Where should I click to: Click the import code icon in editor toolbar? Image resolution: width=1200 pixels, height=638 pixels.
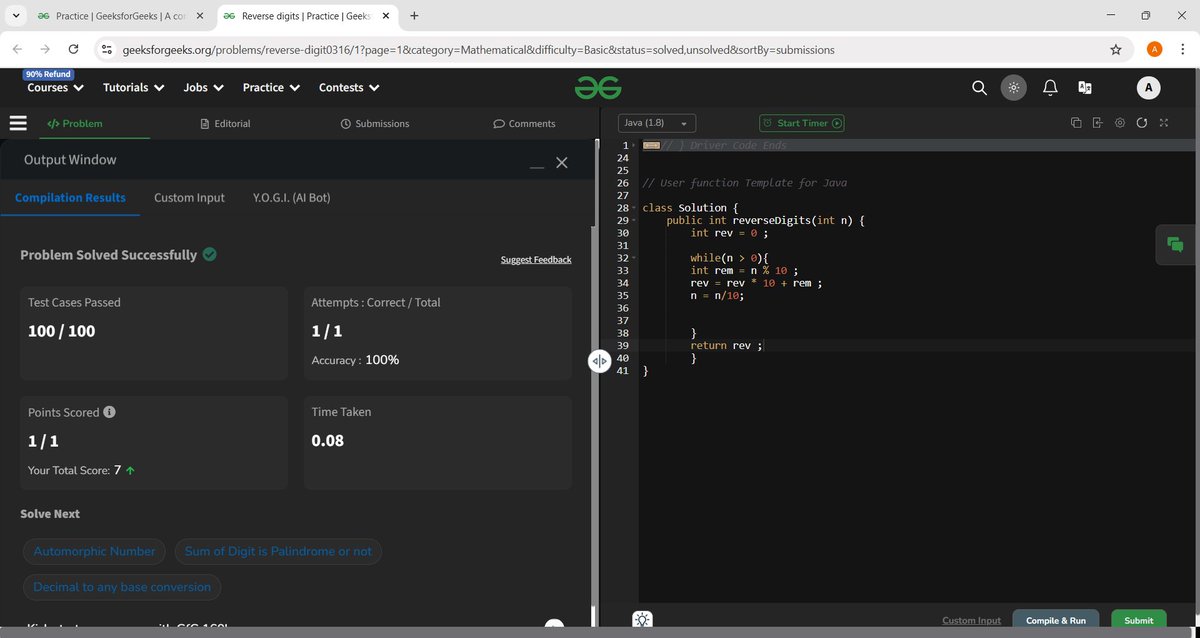(x=1097, y=123)
